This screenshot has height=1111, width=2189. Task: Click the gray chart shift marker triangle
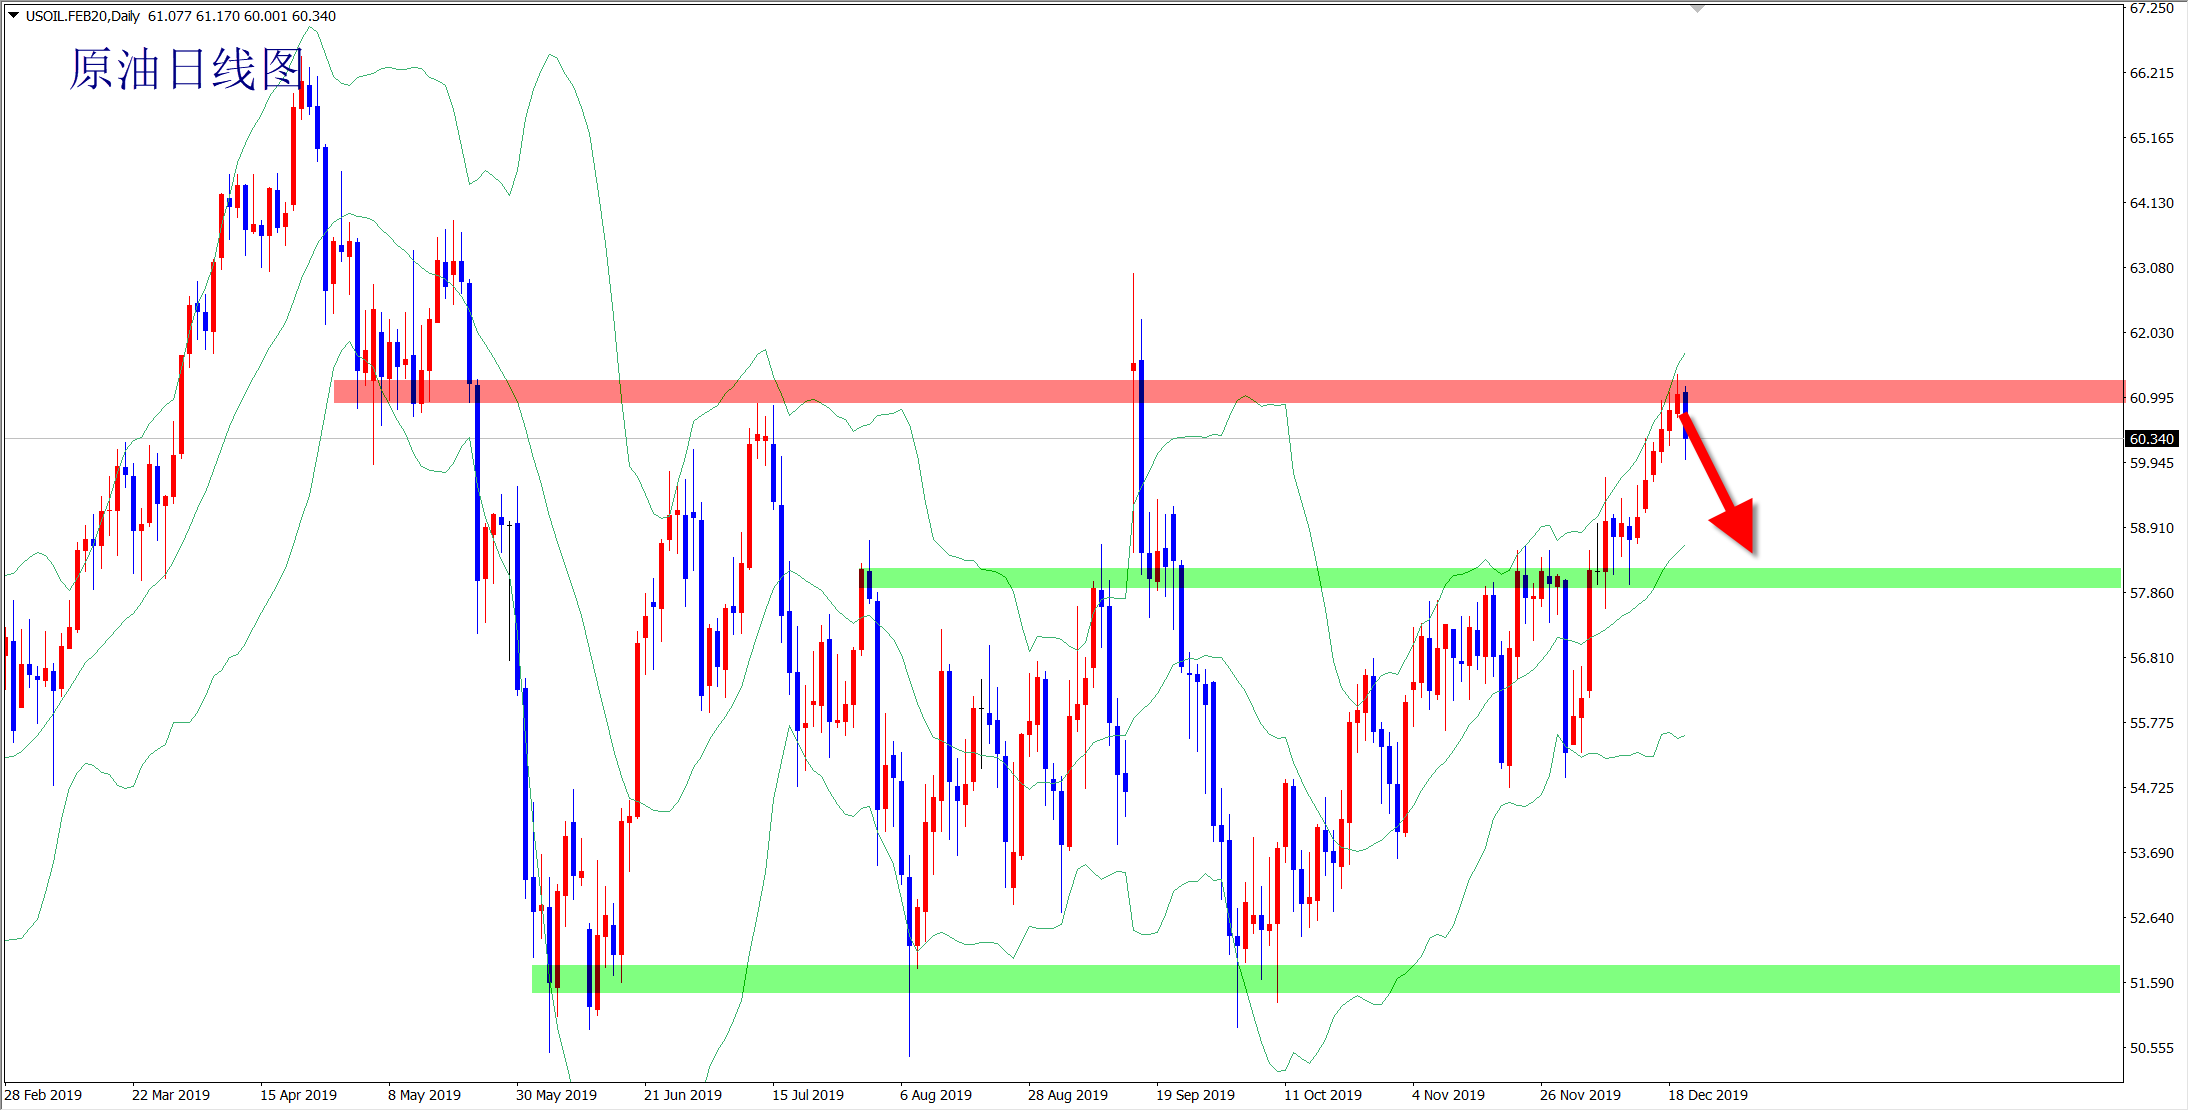[1697, 9]
